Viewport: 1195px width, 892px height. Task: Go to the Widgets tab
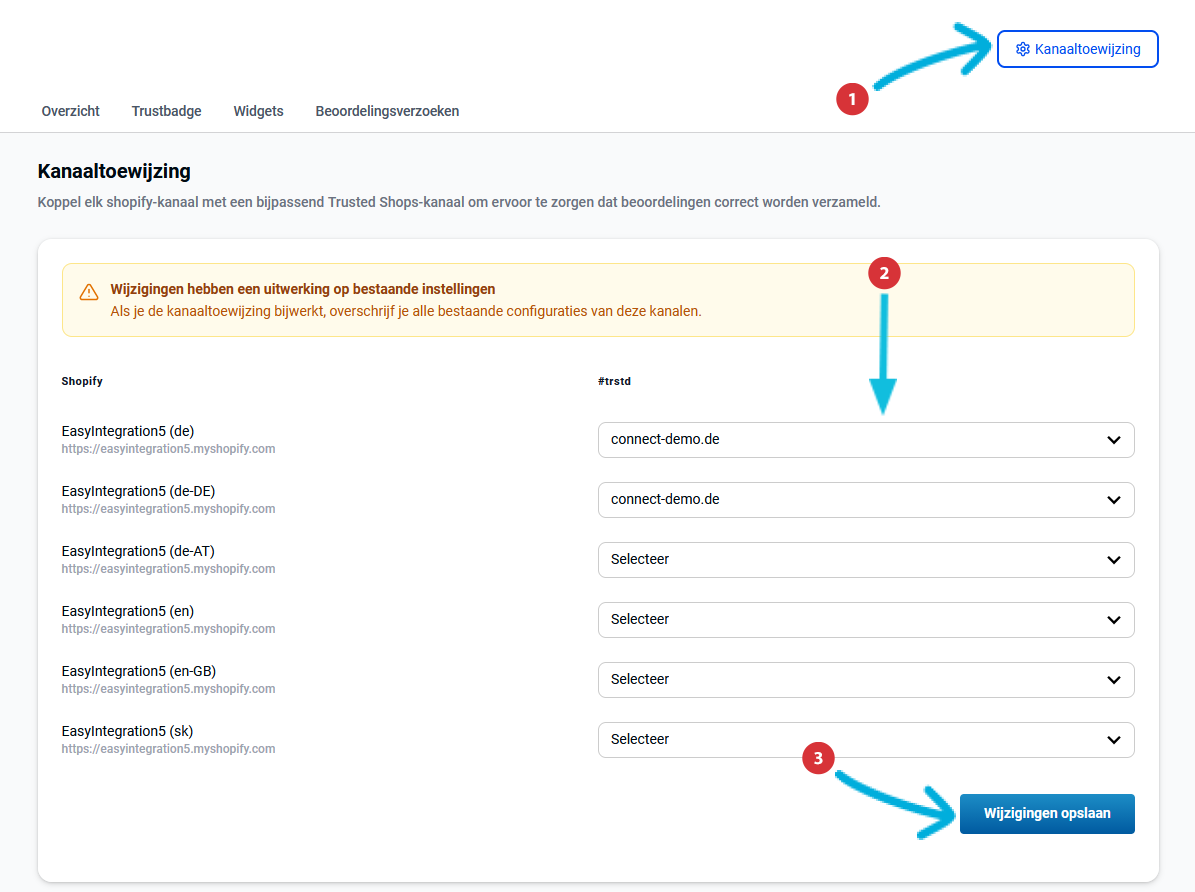point(258,111)
